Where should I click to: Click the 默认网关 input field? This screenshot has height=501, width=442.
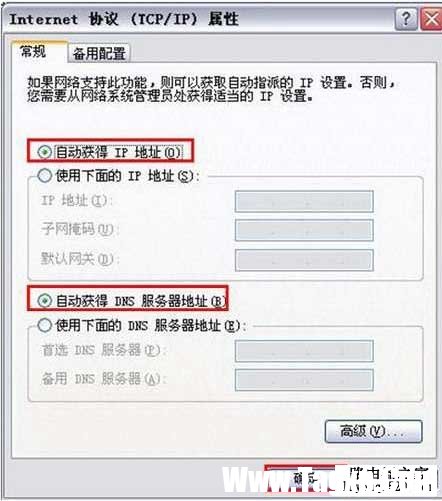click(304, 260)
